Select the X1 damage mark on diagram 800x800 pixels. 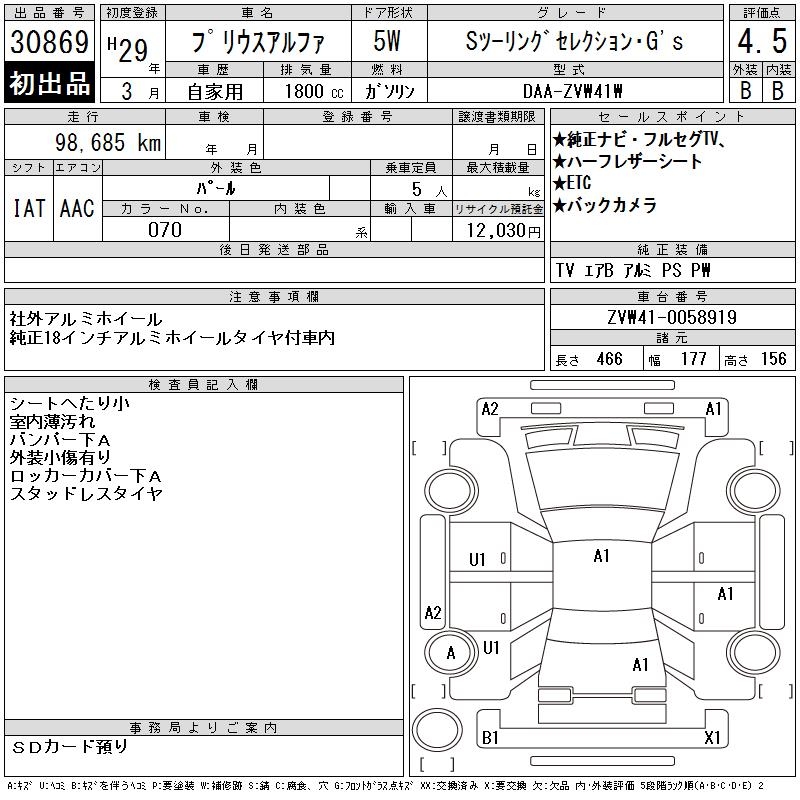tap(713, 738)
